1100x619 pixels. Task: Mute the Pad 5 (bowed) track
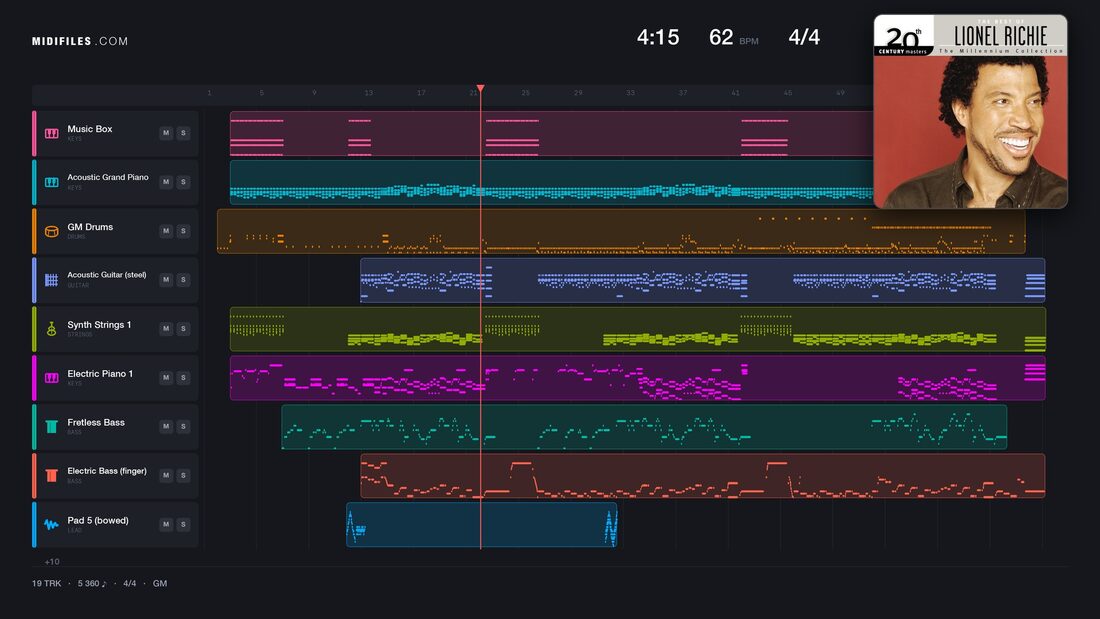(166, 524)
